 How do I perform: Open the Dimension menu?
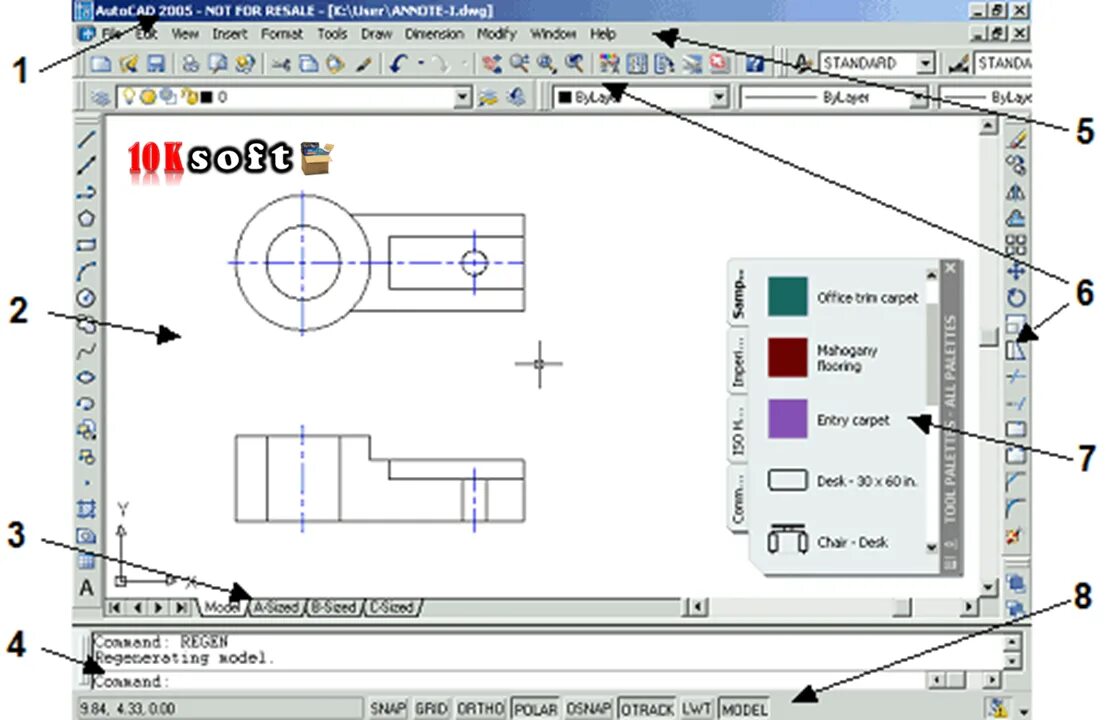pos(434,34)
